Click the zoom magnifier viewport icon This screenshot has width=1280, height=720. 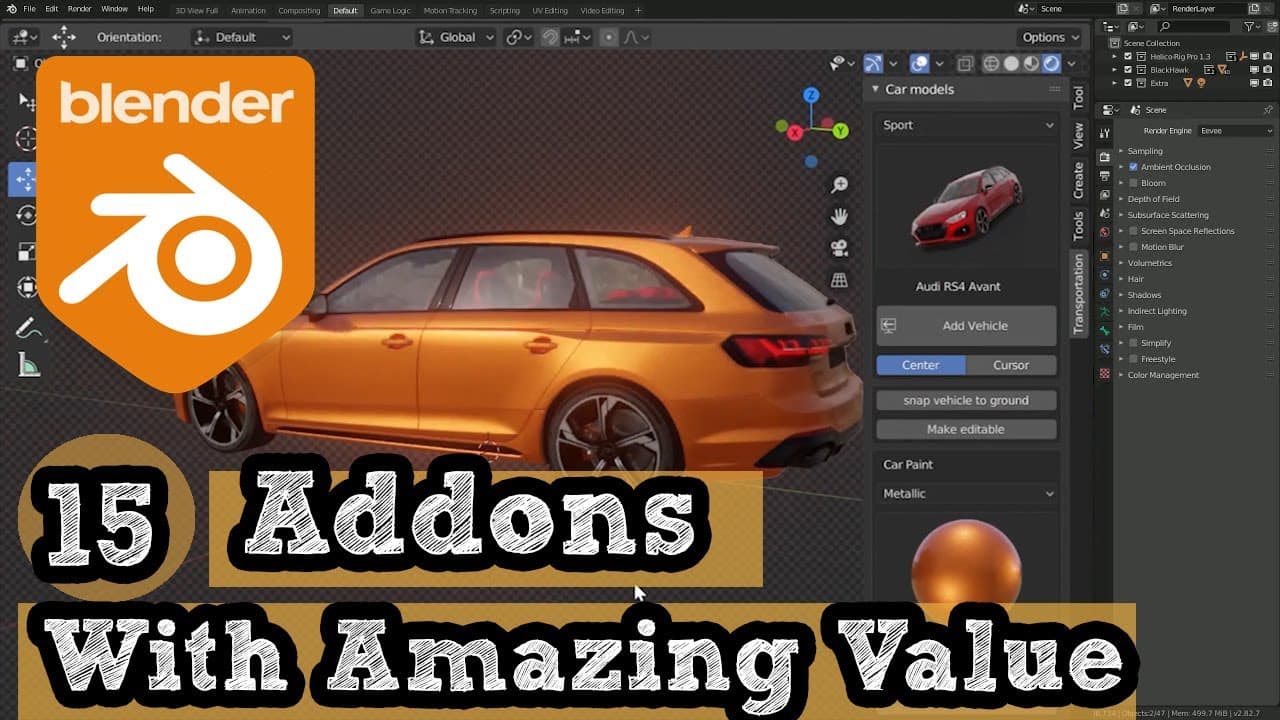click(840, 185)
